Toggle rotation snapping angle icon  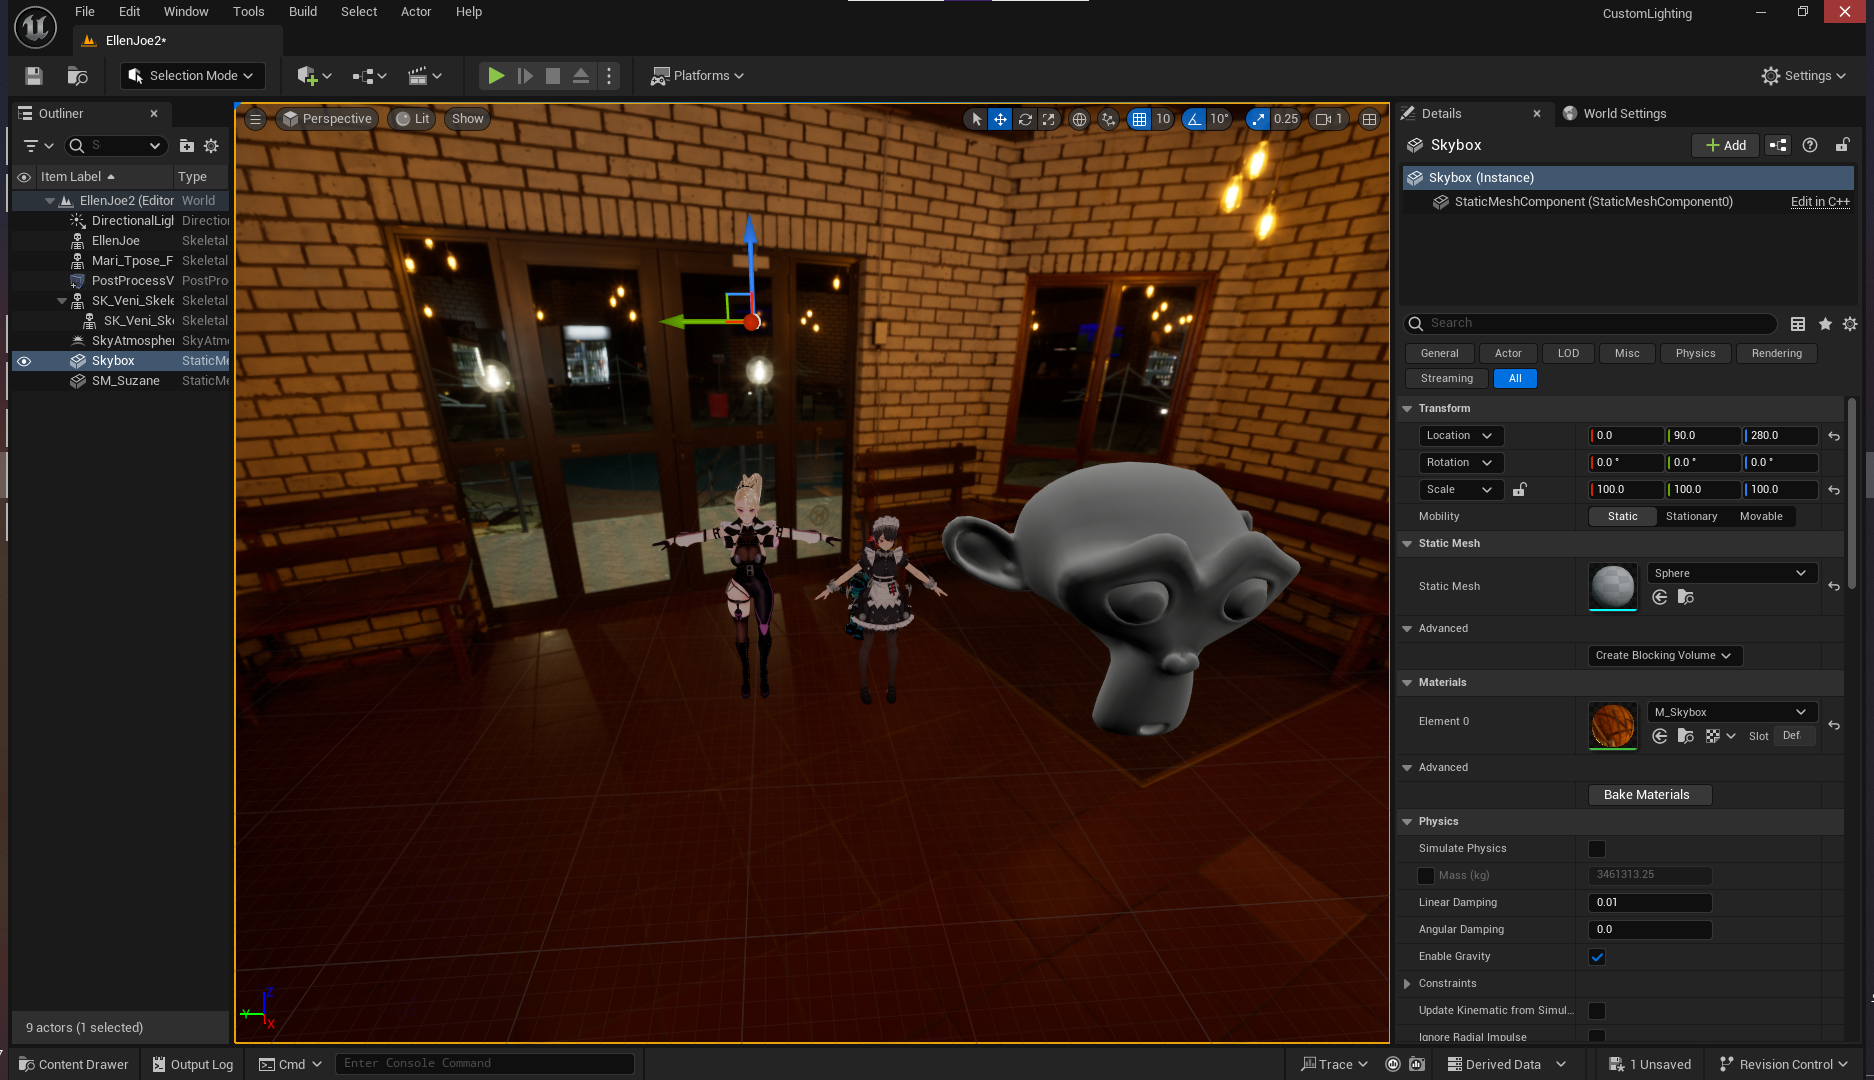(1194, 119)
